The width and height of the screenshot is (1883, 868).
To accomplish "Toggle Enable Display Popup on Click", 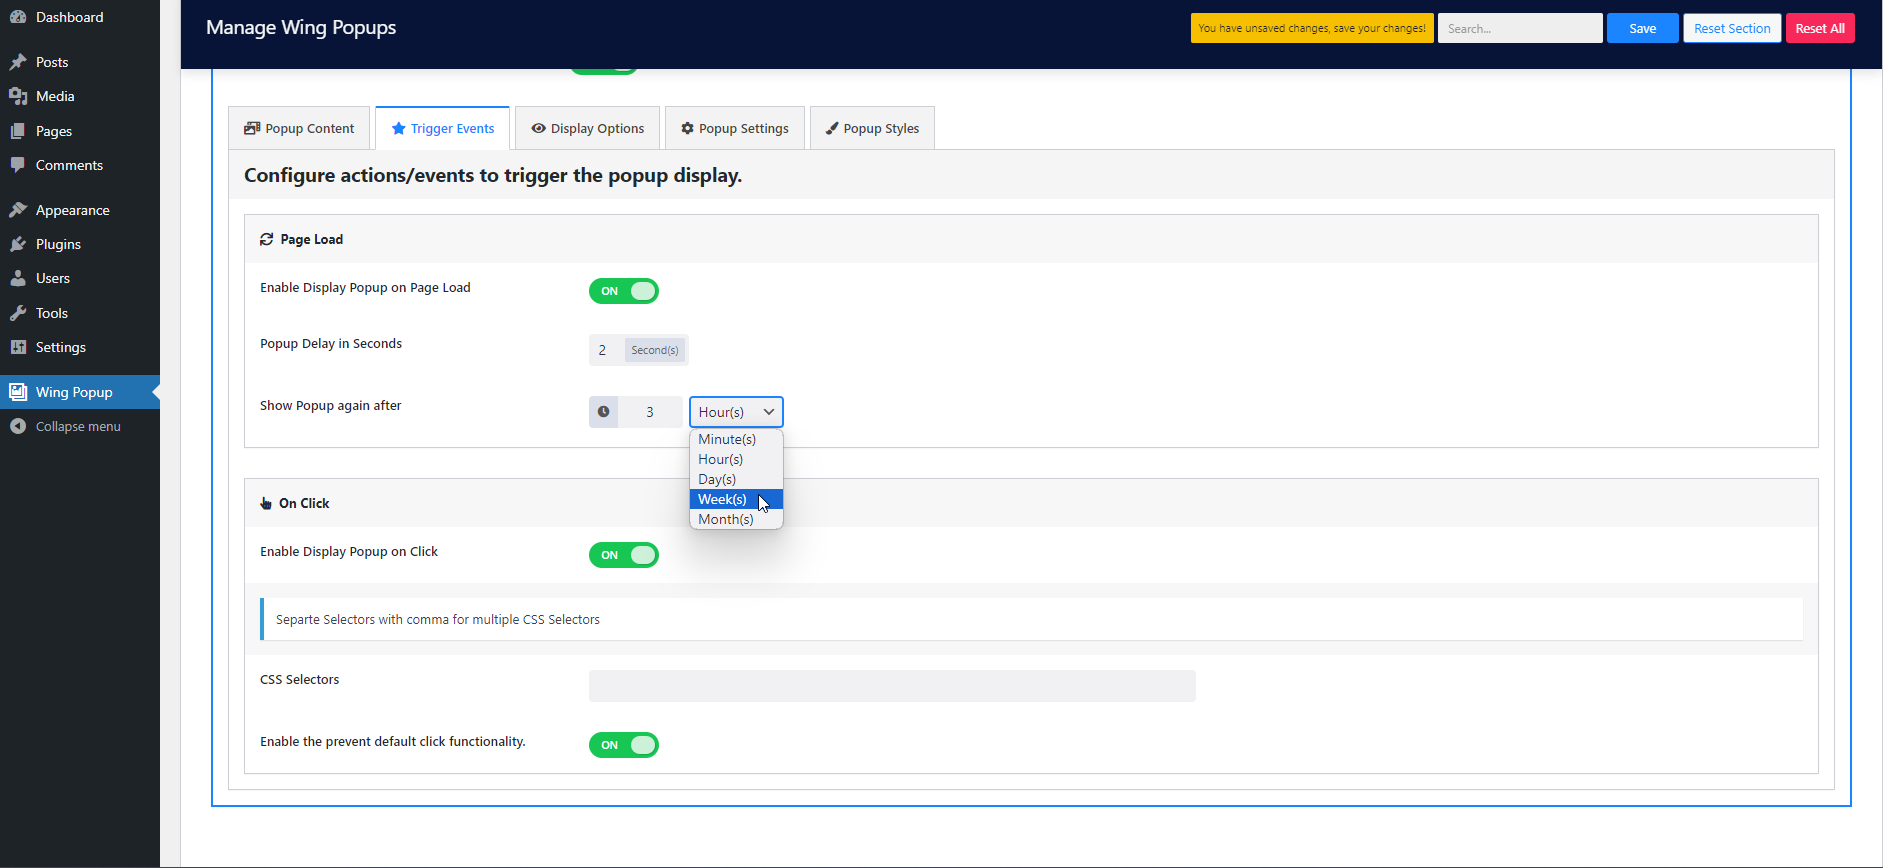I will click(x=624, y=555).
